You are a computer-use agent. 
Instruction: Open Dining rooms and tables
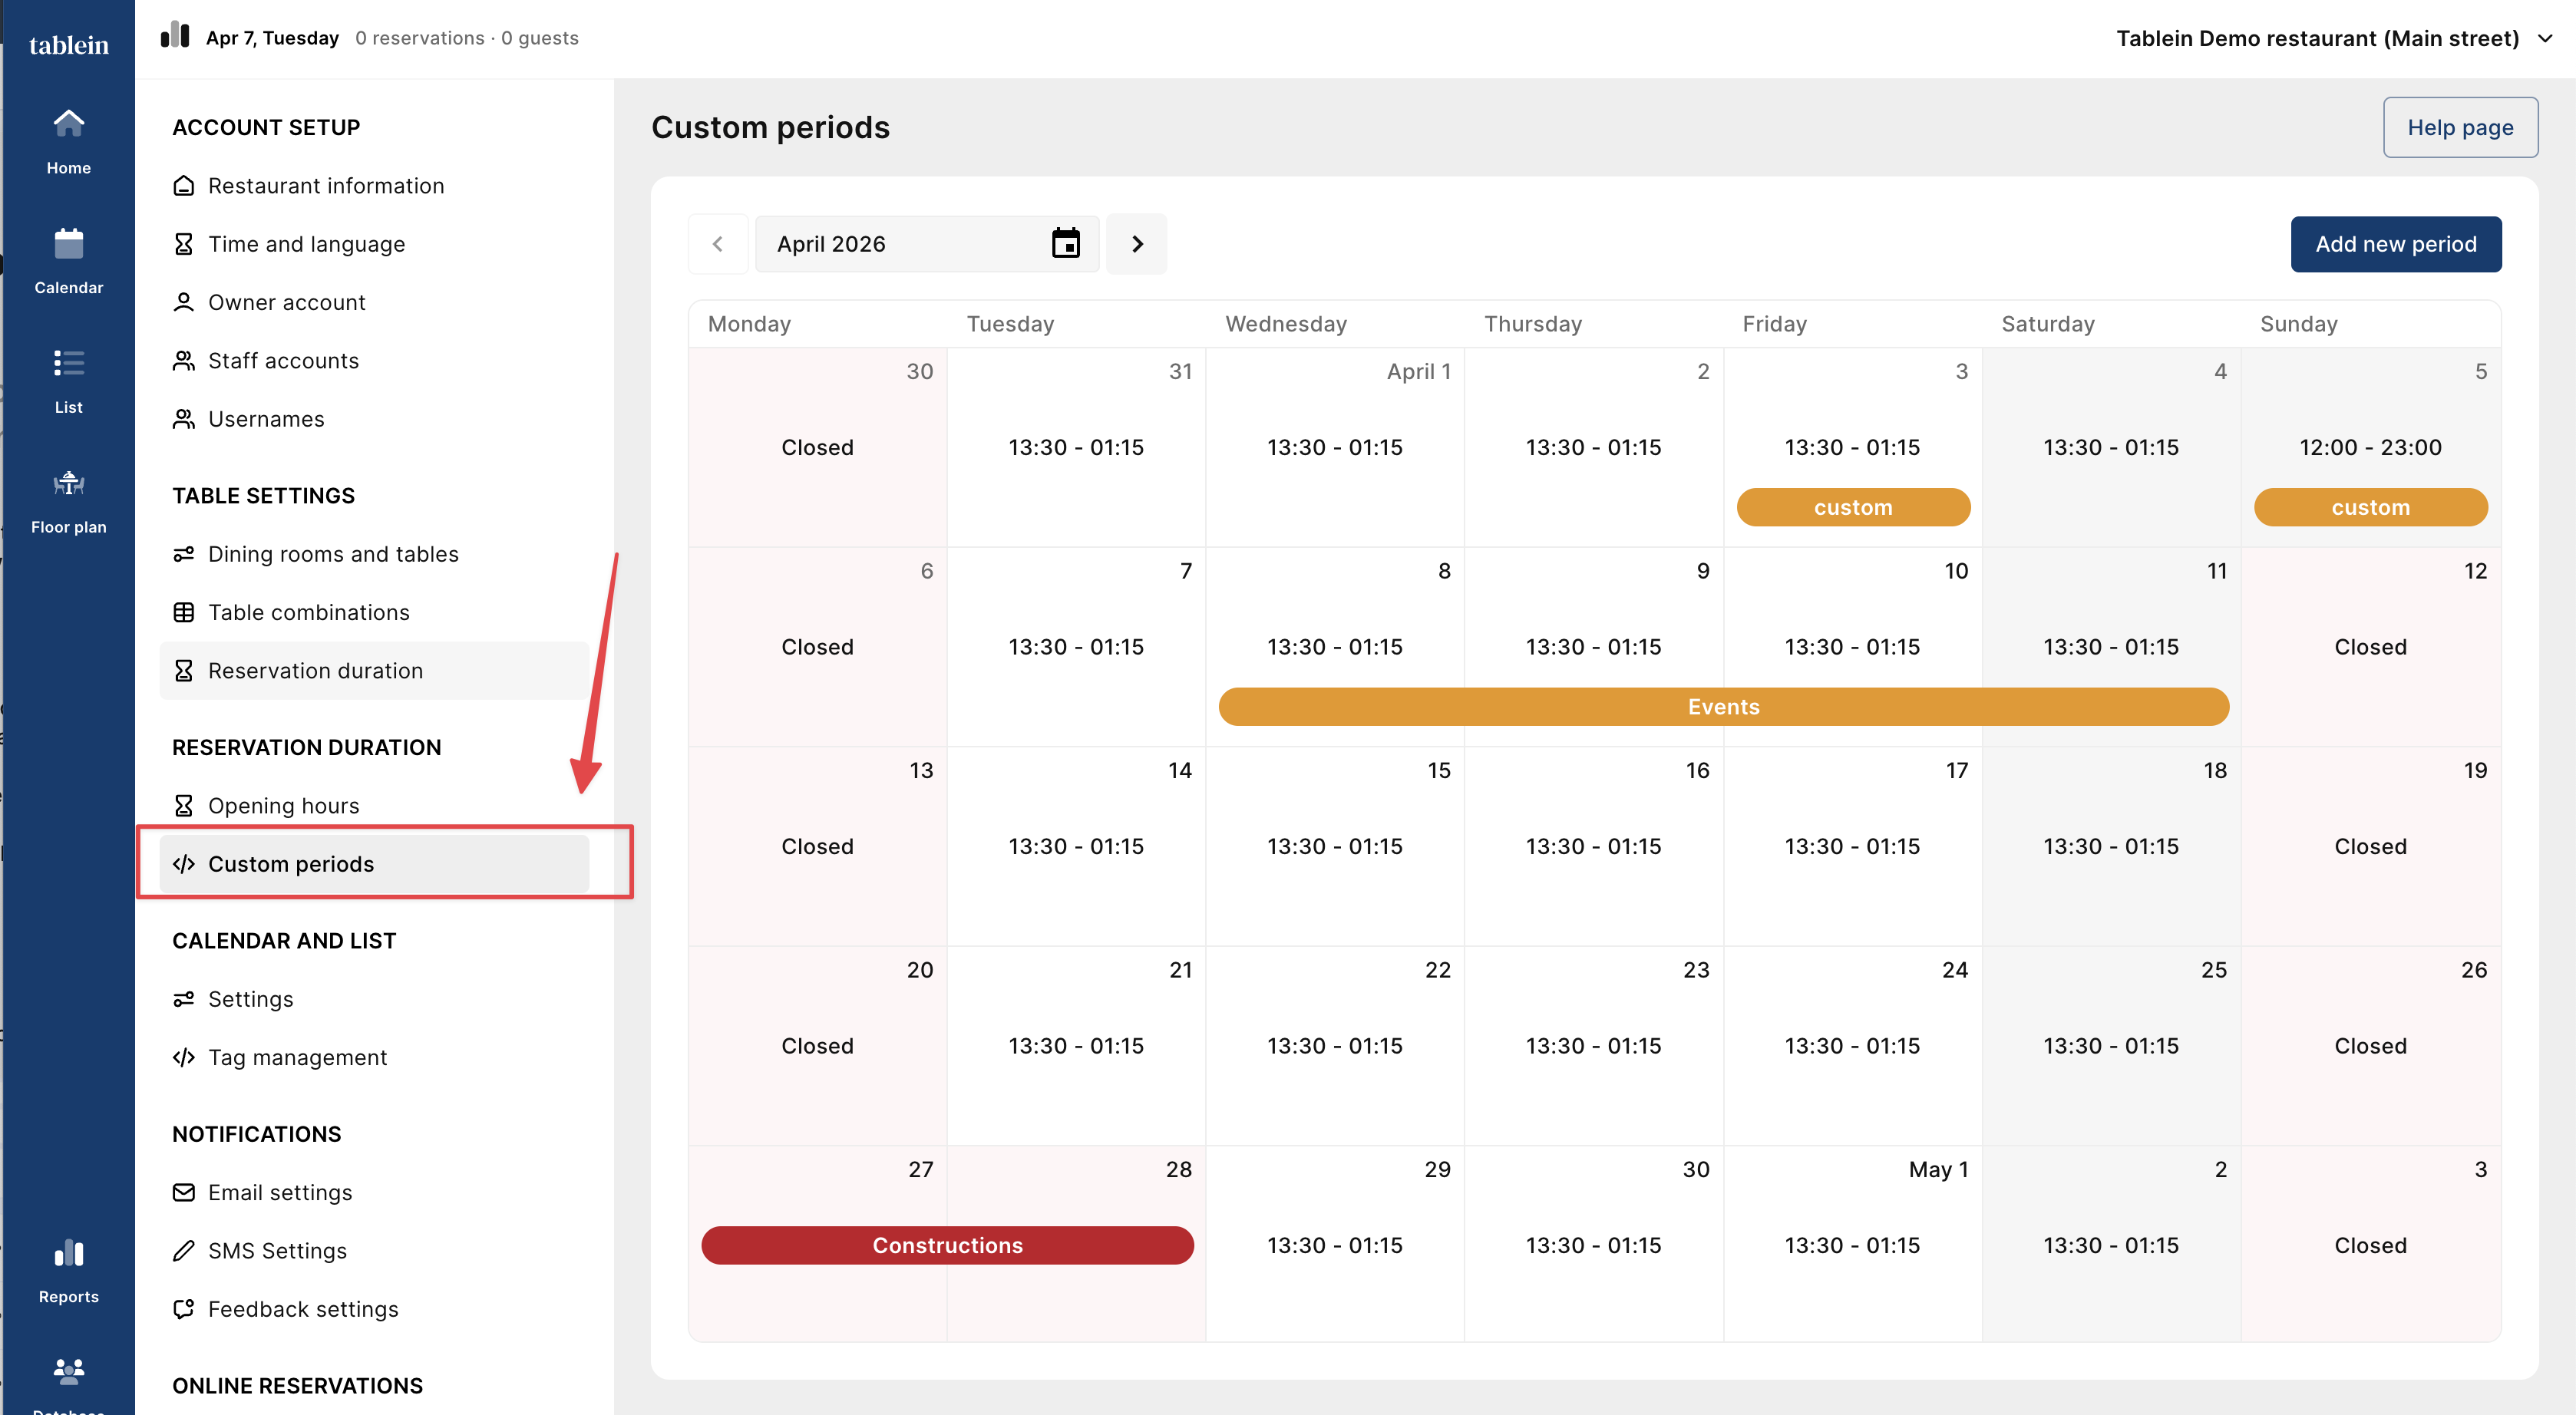pyautogui.click(x=333, y=553)
